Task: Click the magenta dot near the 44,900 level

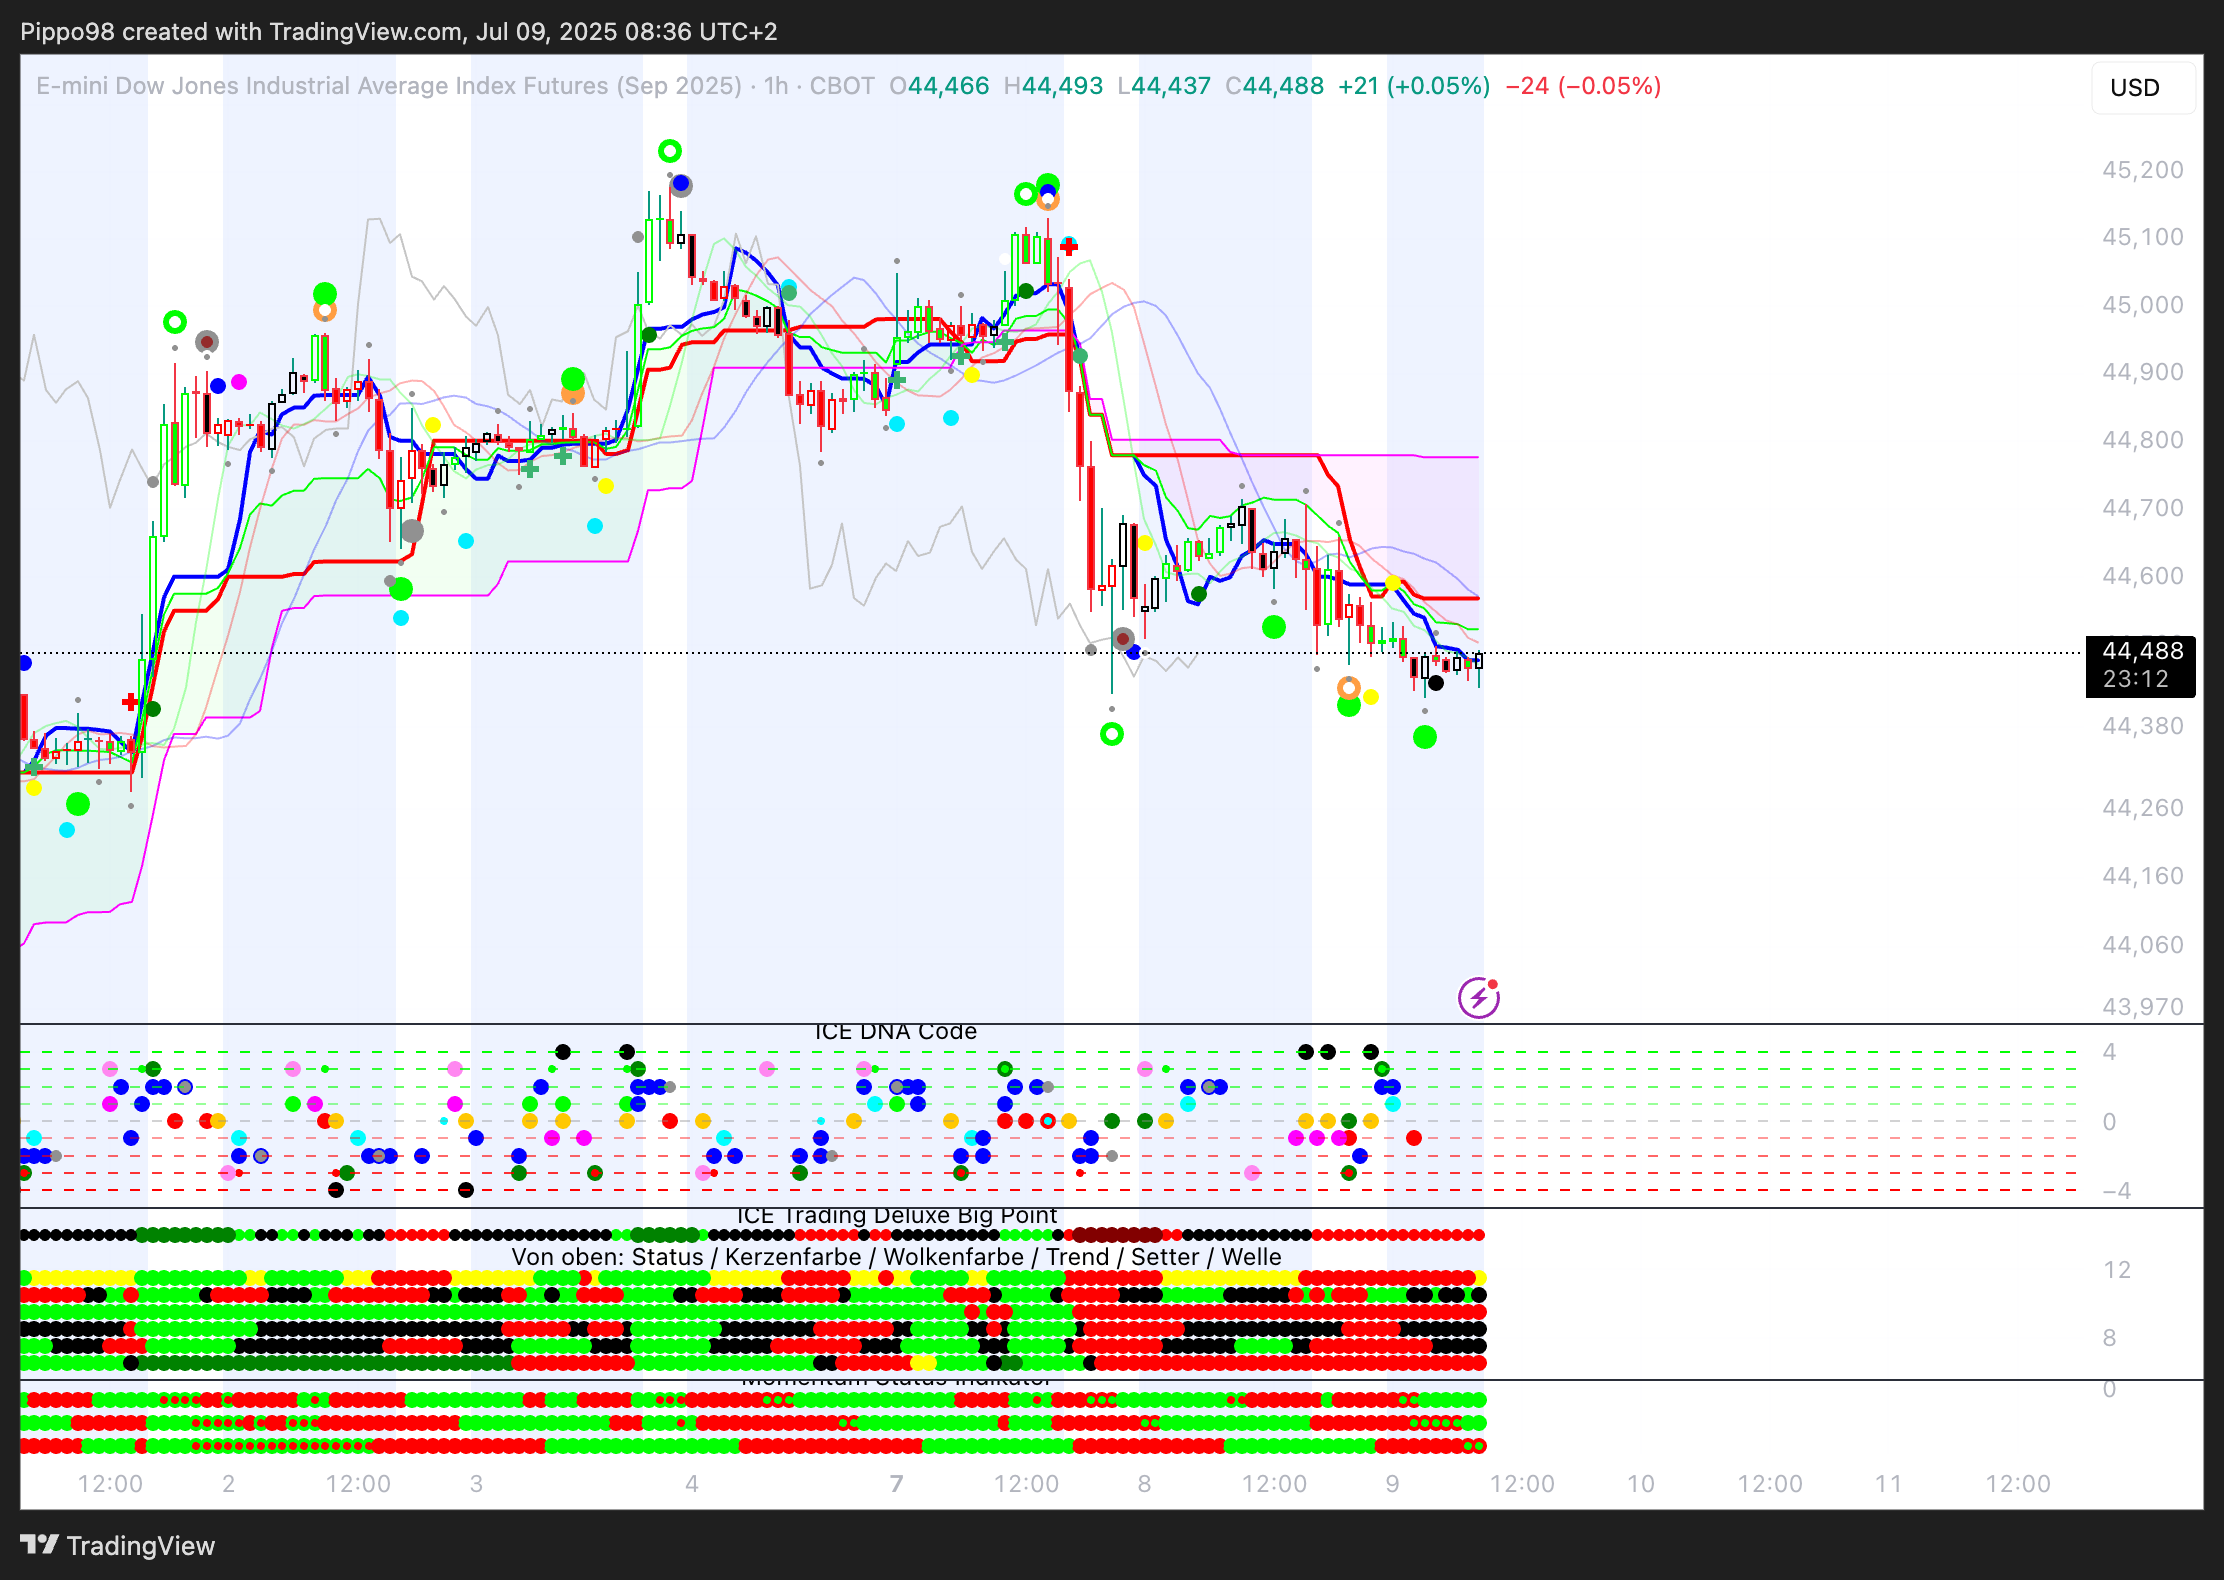Action: tap(239, 382)
